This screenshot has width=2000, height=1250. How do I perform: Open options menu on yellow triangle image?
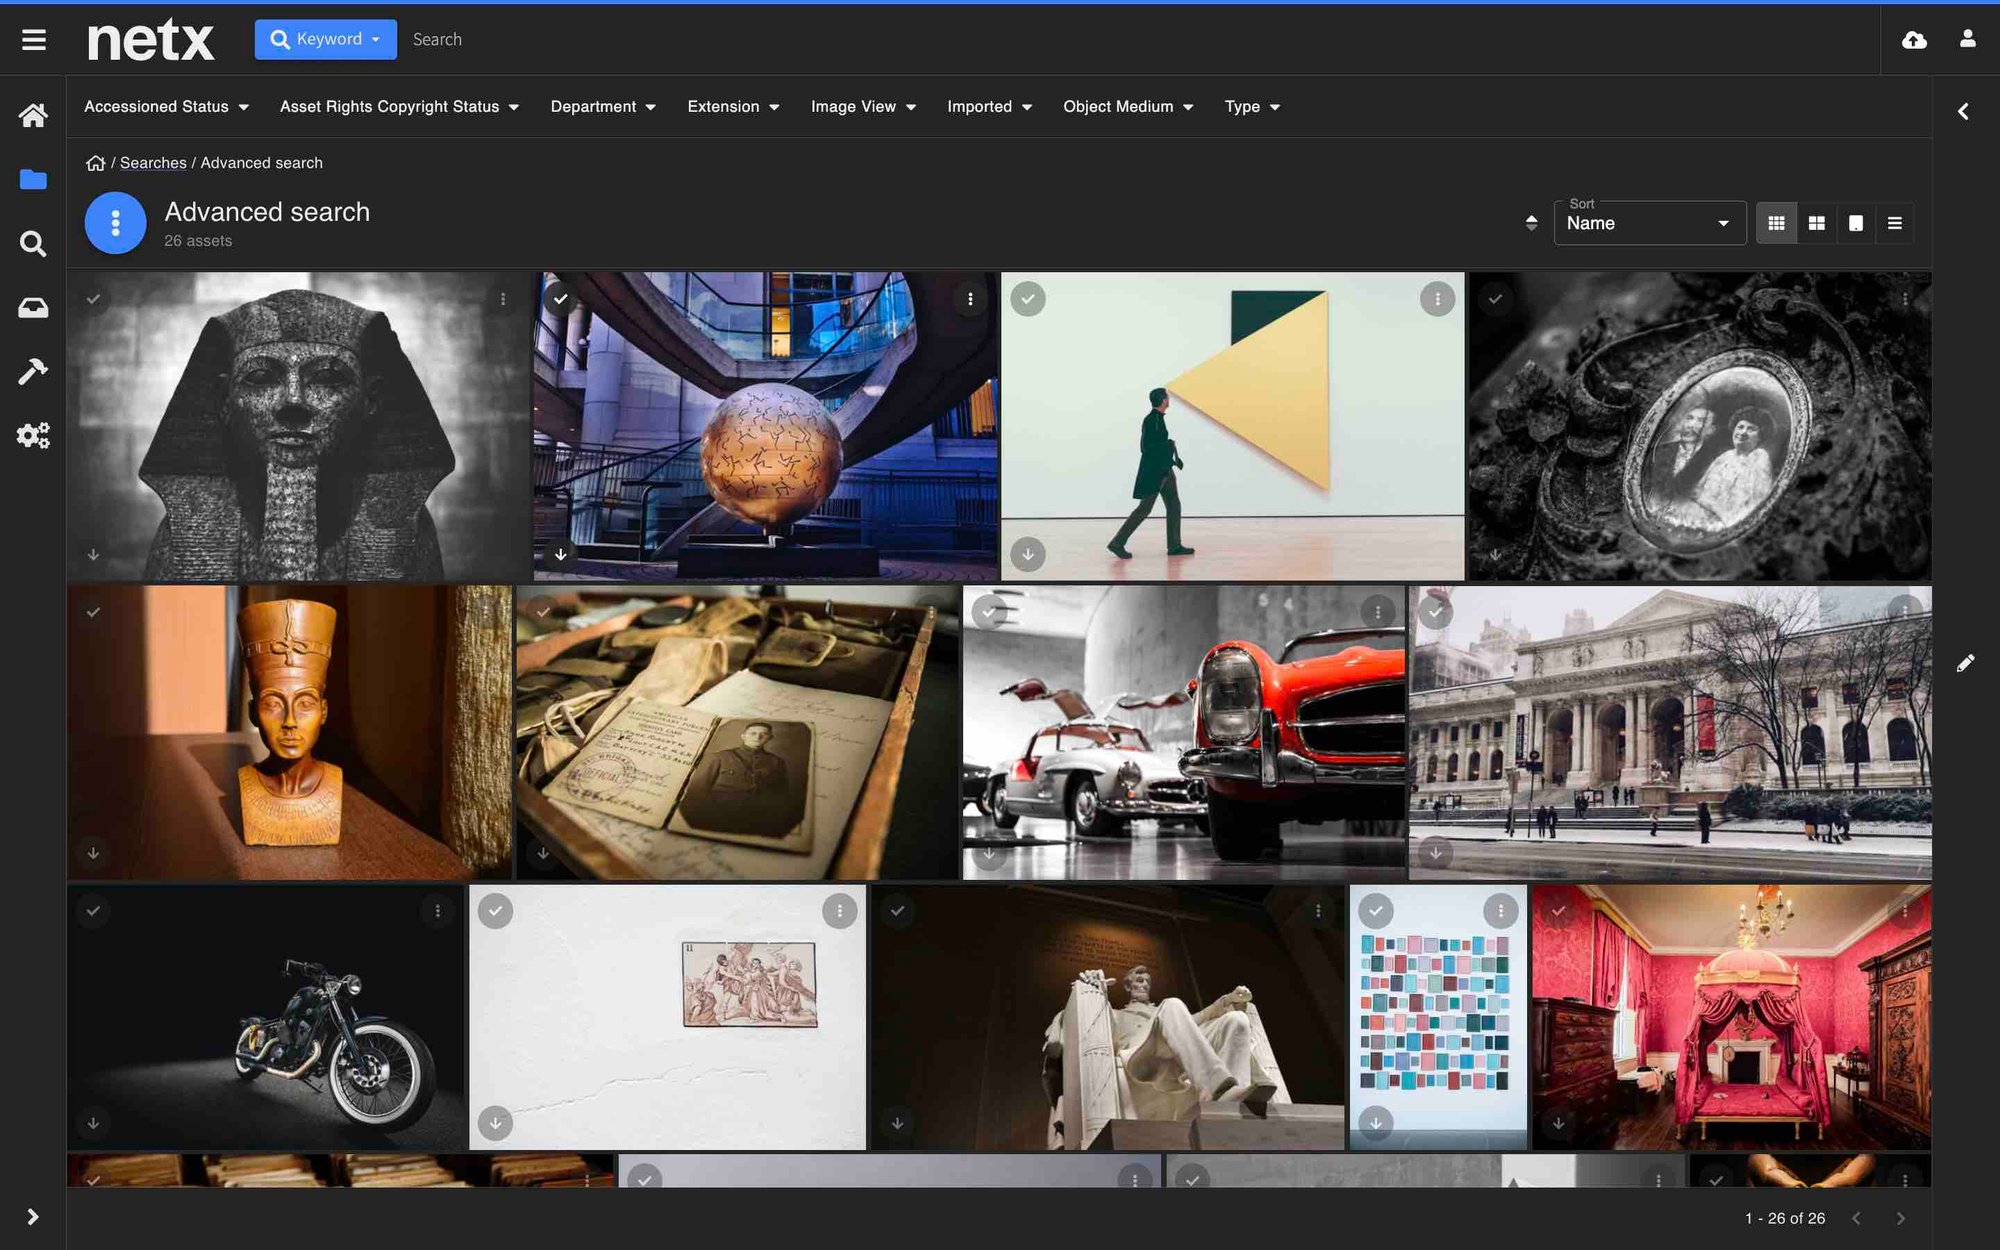(1437, 299)
